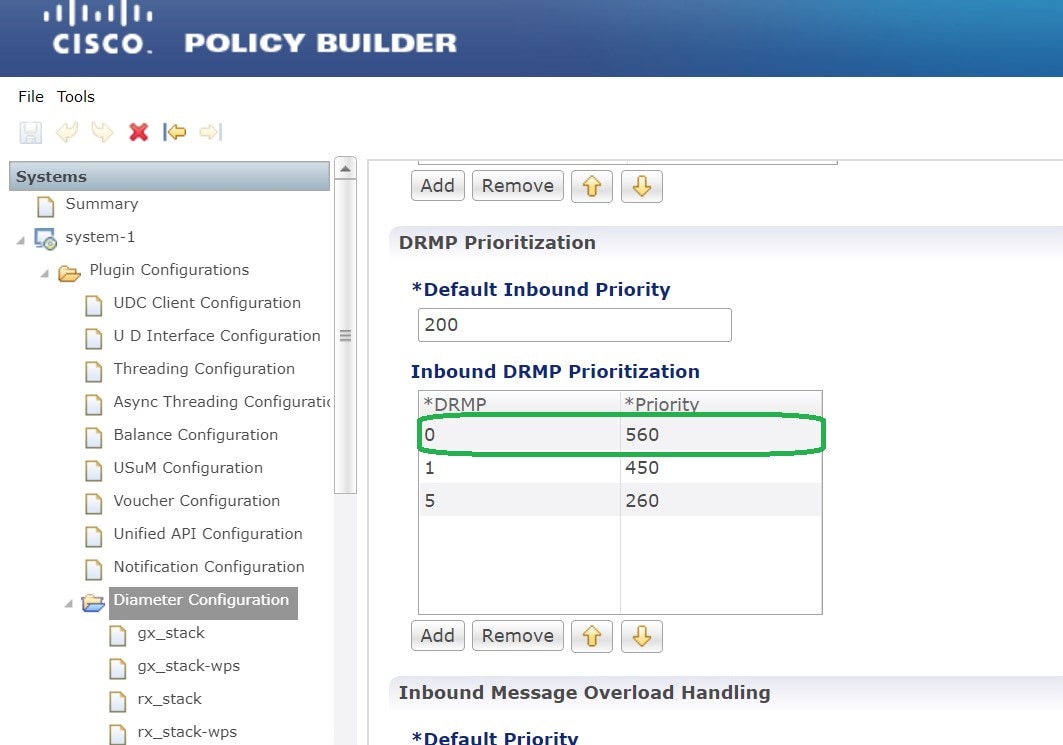Screen dimensions: 1063x745
Task: Click the Systems panel header
Action: pyautogui.click(x=169, y=176)
